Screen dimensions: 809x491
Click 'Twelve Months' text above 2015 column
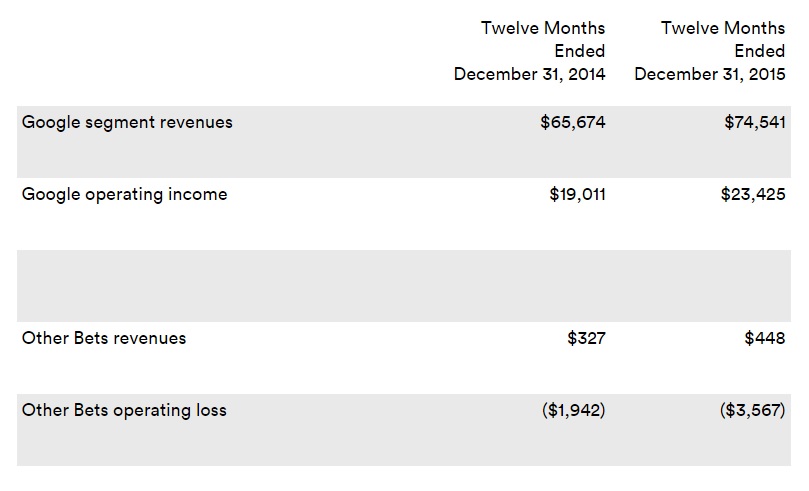pos(723,28)
